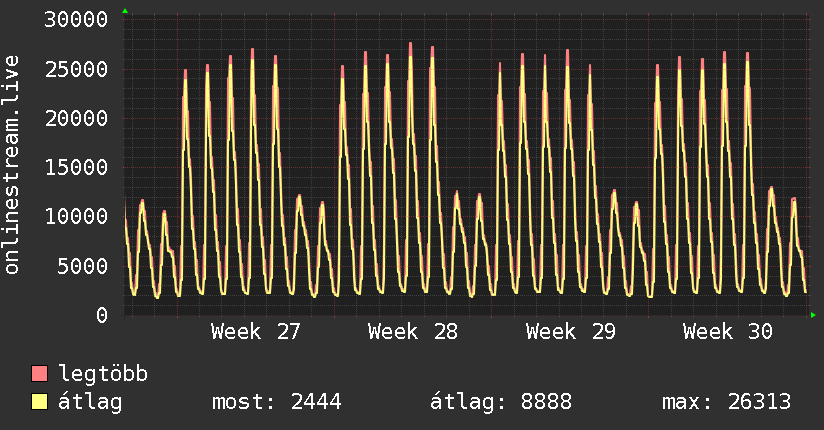Viewport: 824px width, 430px height.
Task: Click the 15000 Y-axis tick label
Action: (76, 168)
